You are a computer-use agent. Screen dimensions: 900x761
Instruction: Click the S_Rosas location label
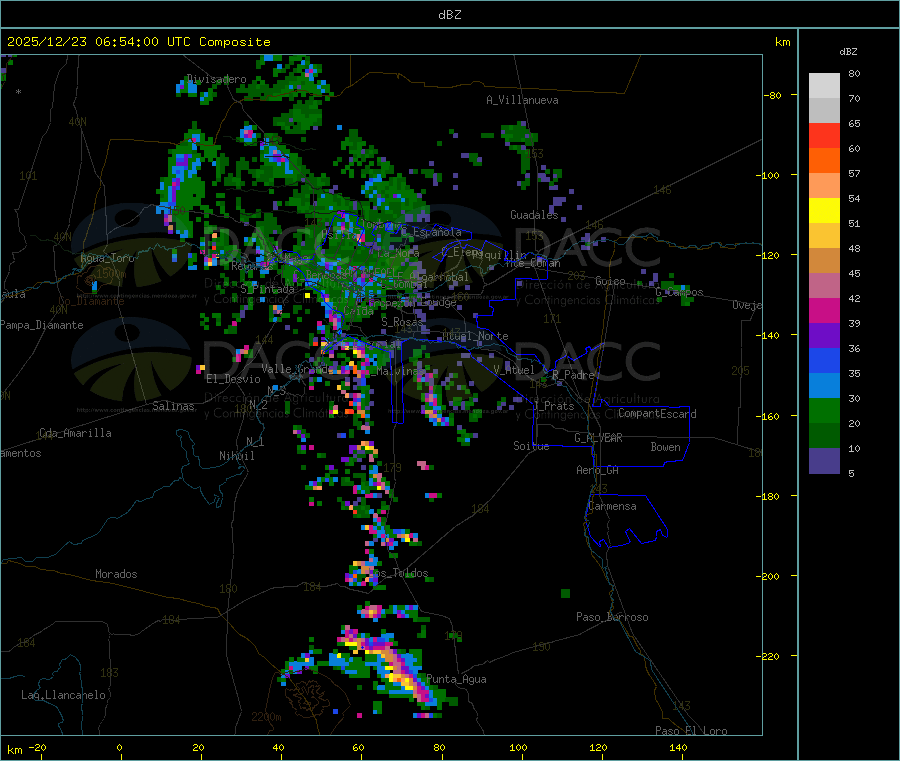point(402,322)
